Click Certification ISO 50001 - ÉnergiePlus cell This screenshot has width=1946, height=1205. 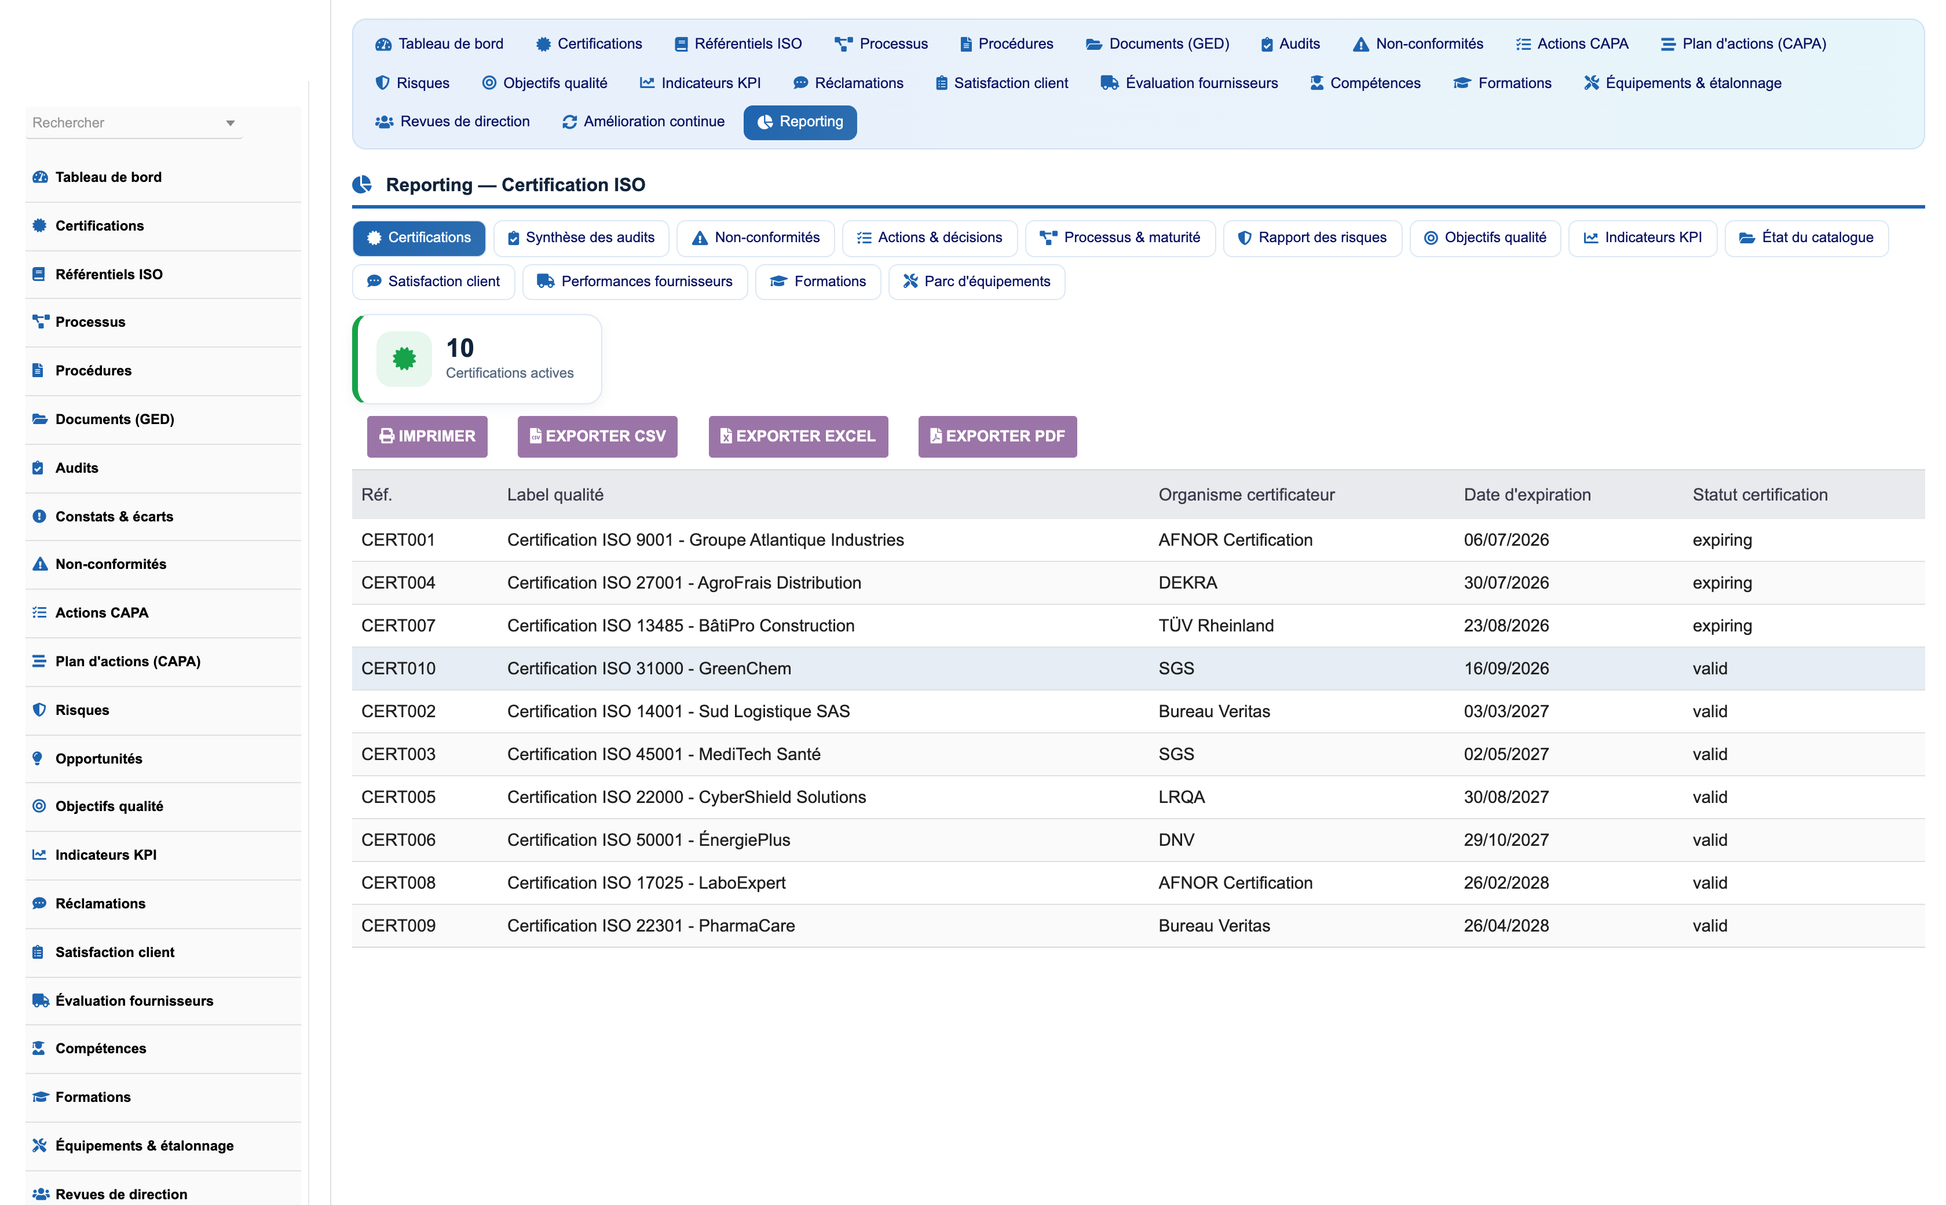[648, 841]
